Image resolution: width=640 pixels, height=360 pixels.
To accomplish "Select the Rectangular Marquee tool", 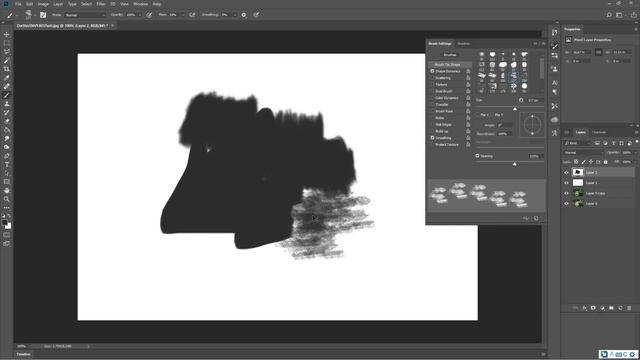I will tap(7, 43).
